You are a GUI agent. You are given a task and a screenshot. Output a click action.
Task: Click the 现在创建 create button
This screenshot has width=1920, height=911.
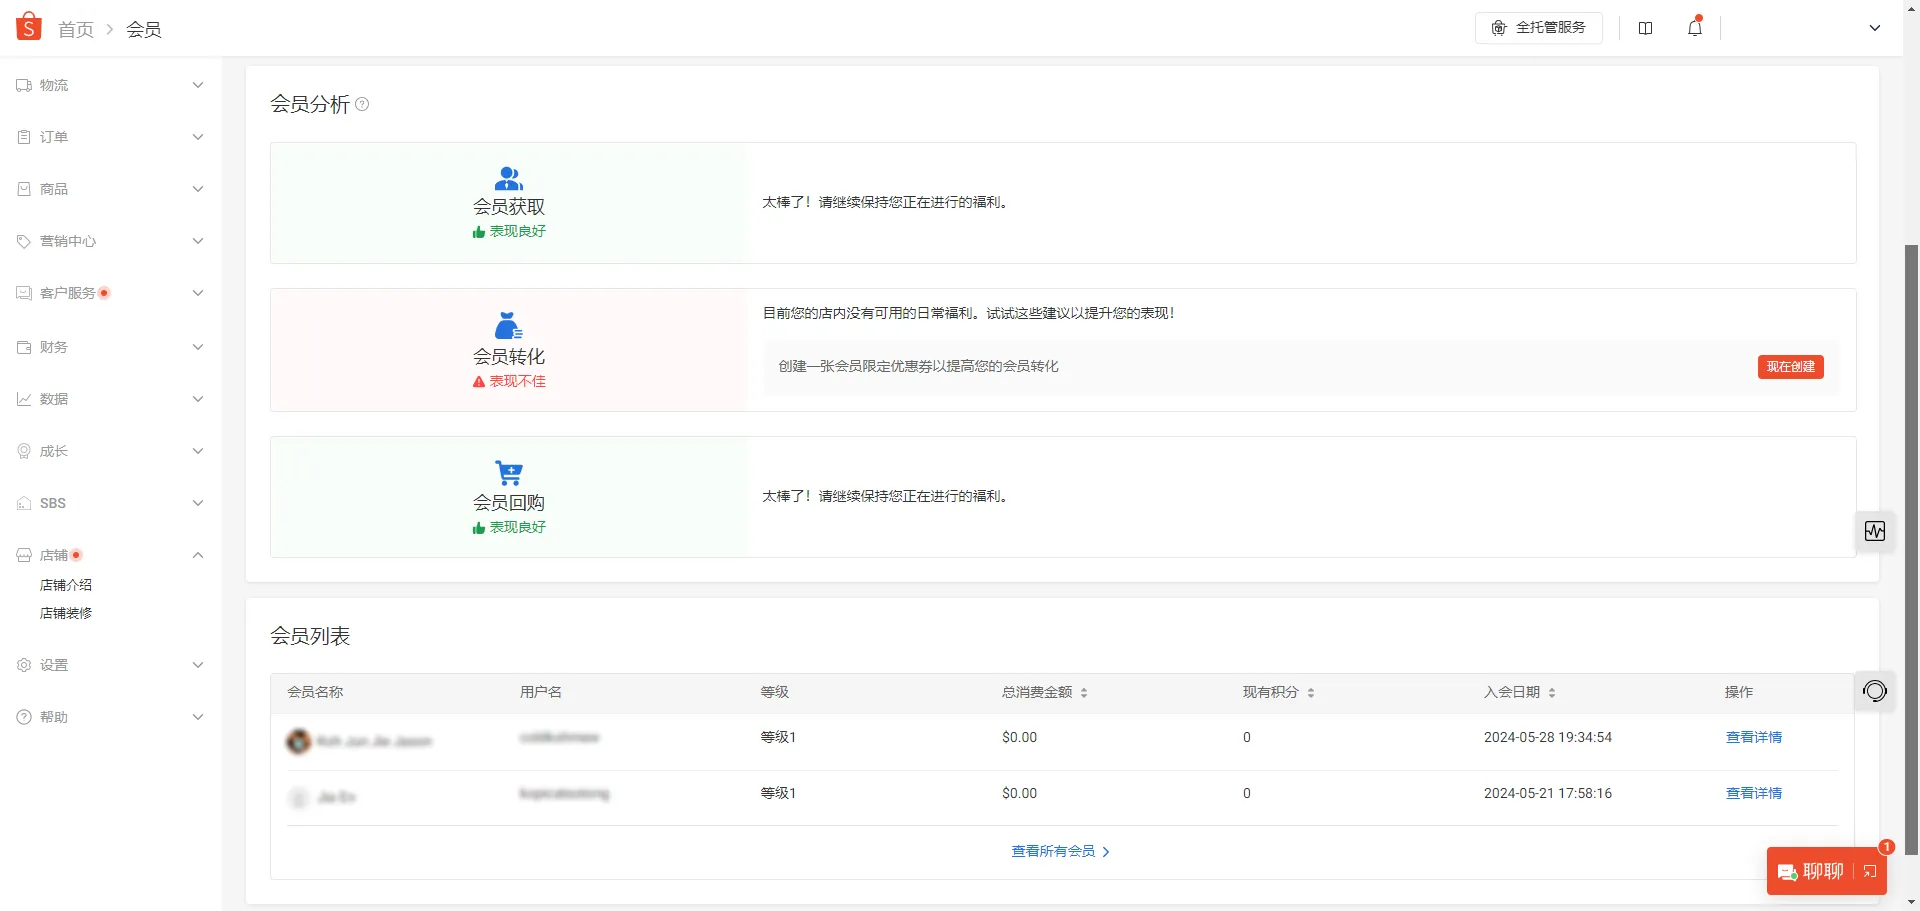(x=1790, y=367)
